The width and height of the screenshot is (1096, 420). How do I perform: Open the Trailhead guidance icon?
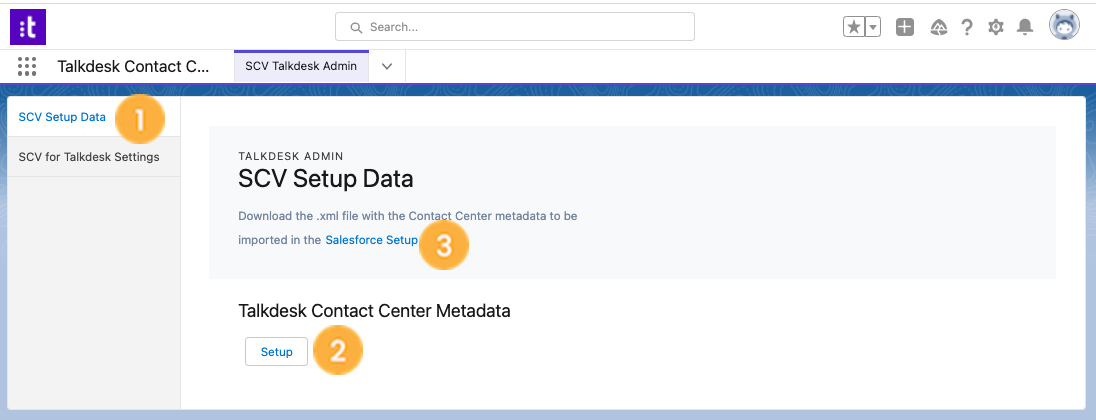pos(939,27)
